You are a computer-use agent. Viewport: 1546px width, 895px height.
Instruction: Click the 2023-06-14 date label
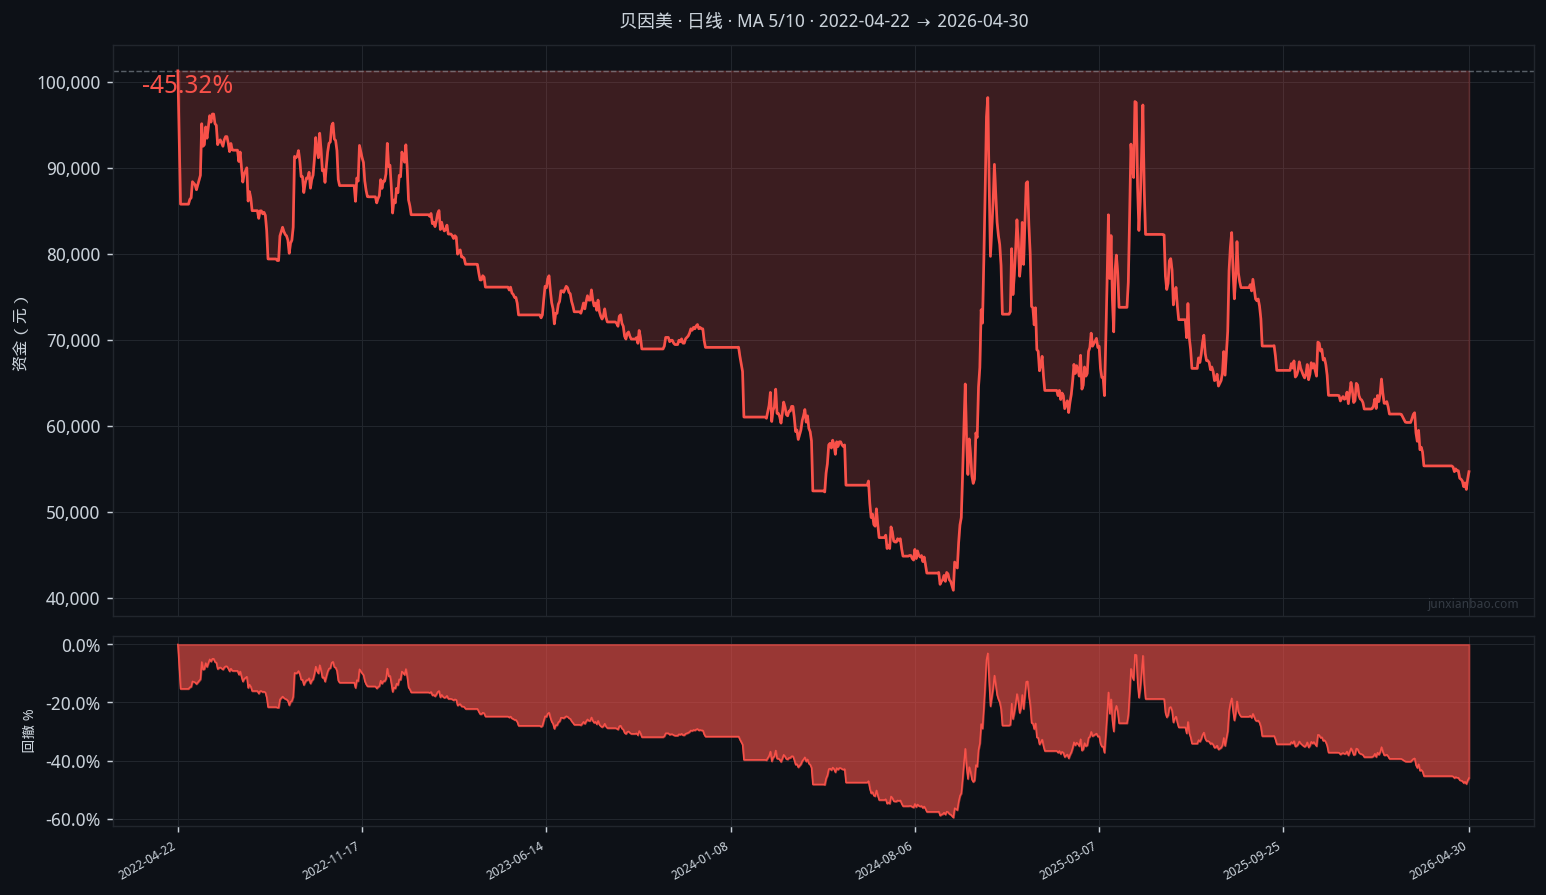click(x=515, y=861)
